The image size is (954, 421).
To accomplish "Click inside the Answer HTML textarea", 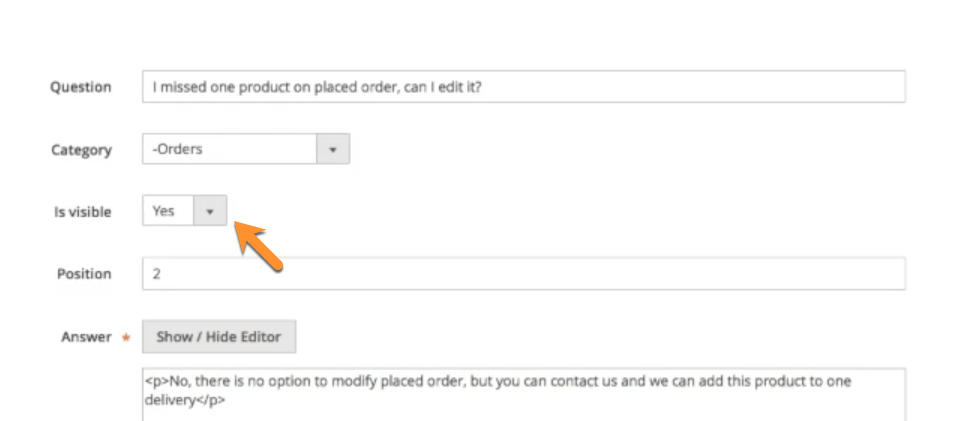I will click(523, 395).
